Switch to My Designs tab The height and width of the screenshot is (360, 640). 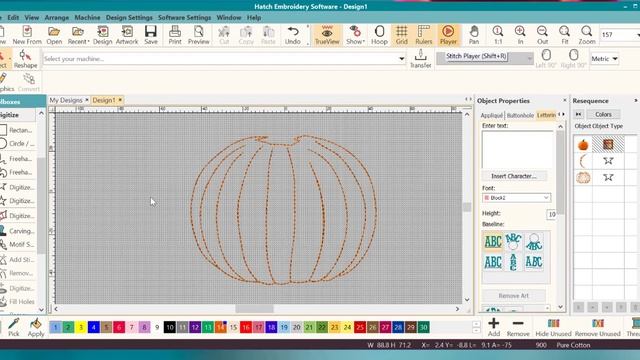pyautogui.click(x=66, y=100)
